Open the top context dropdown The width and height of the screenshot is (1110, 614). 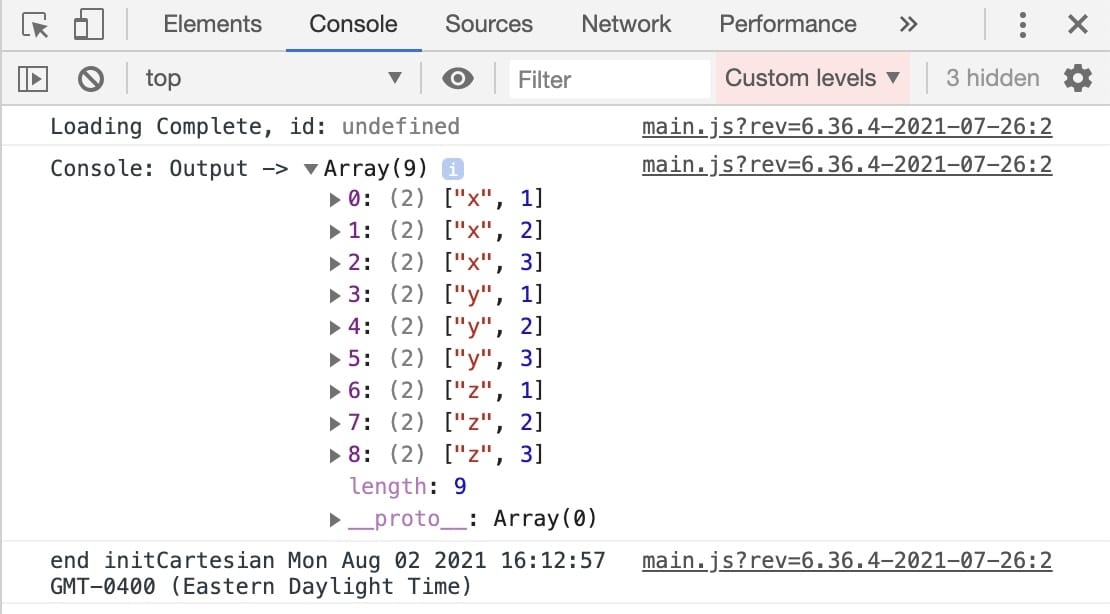[274, 79]
